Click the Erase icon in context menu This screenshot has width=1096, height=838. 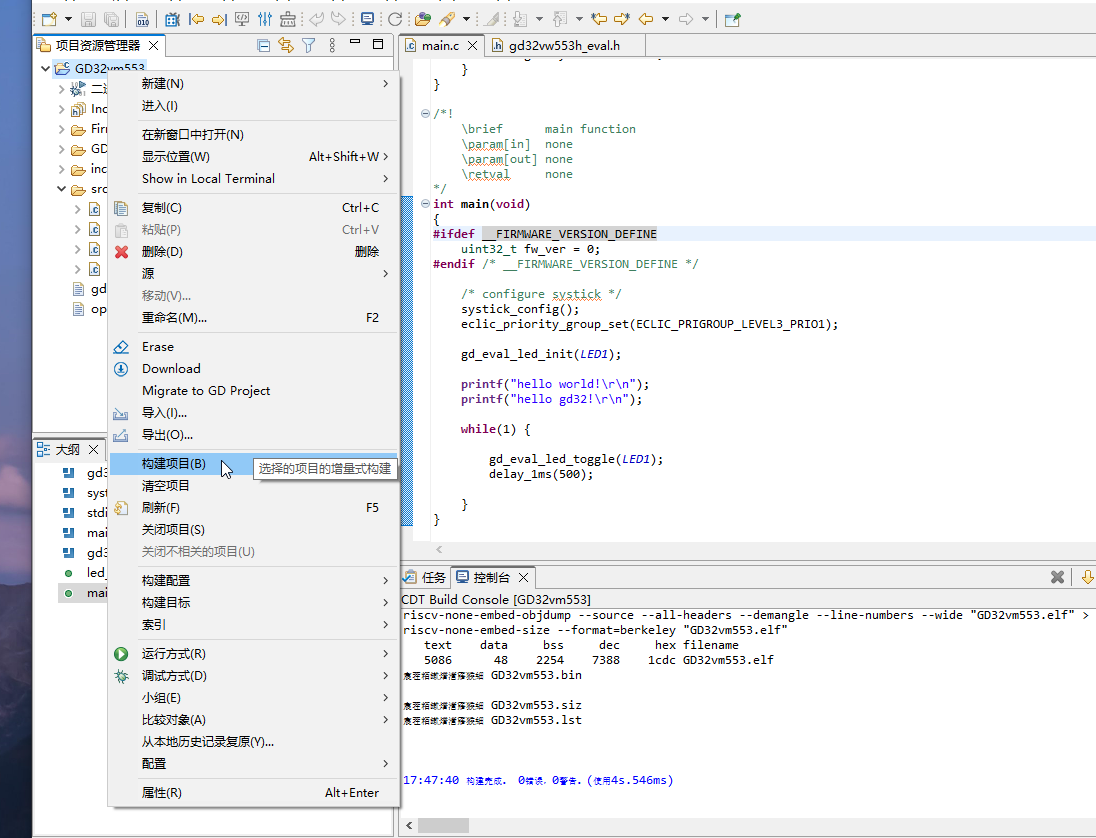pos(121,347)
